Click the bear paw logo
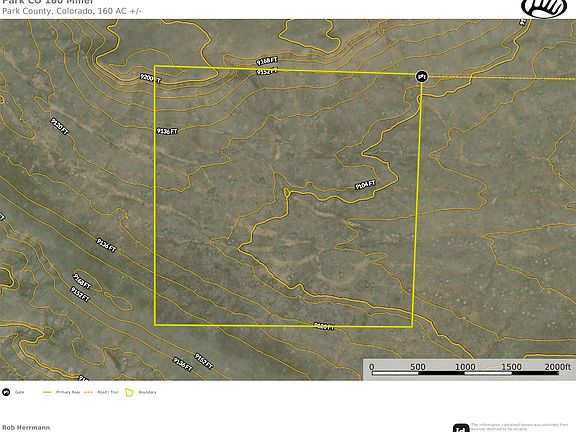The image size is (576, 432). click(544, 8)
